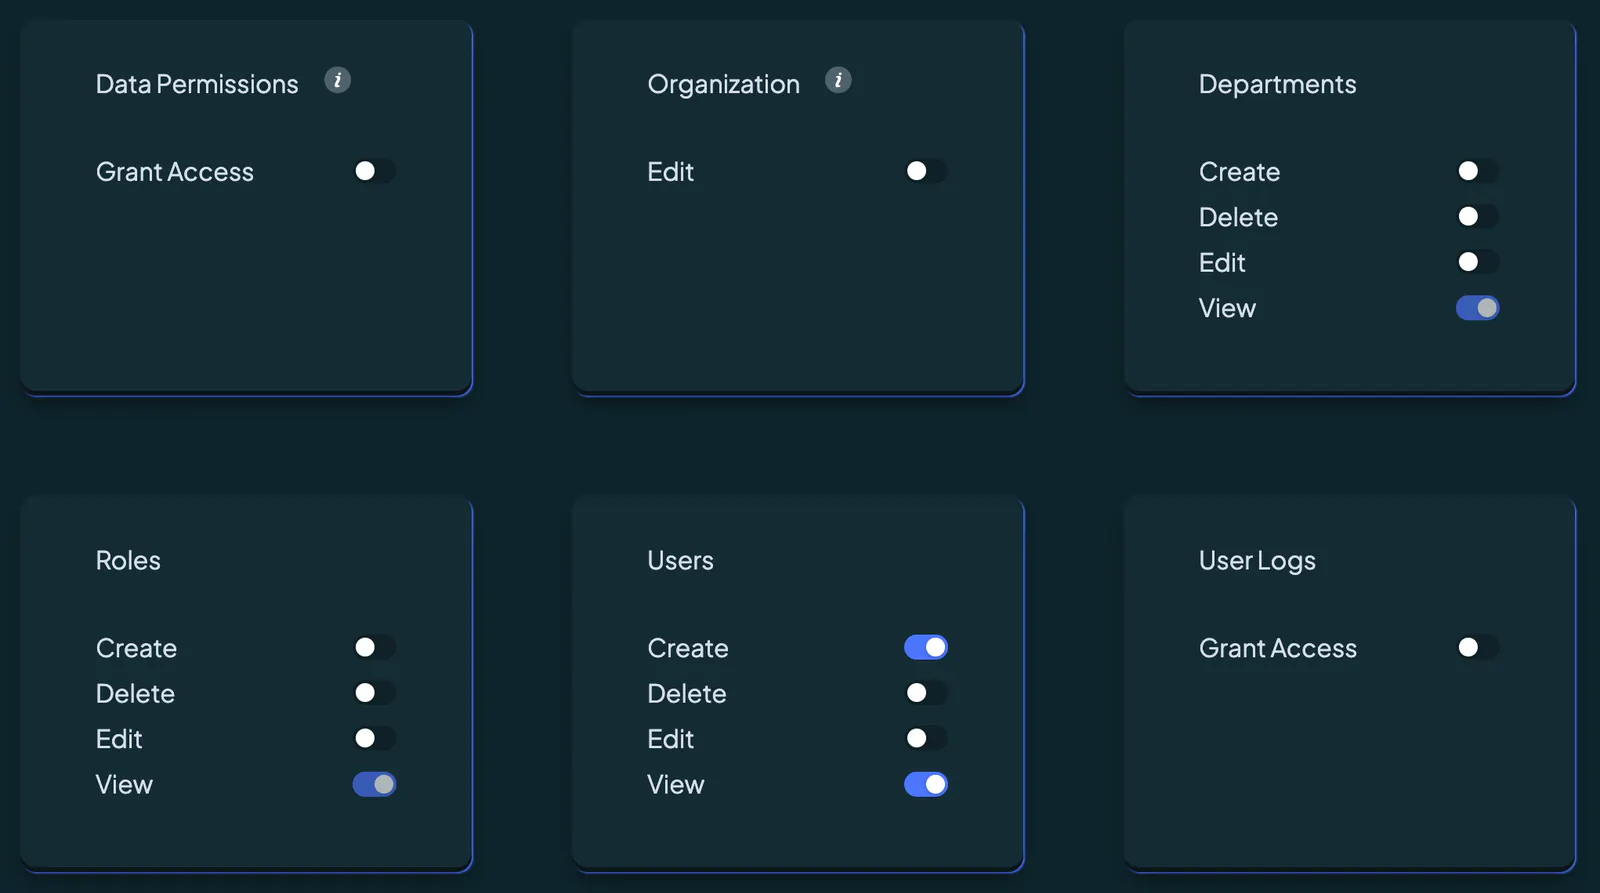This screenshot has height=893, width=1600.
Task: Turn on Users Edit toggle
Action: 926,738
